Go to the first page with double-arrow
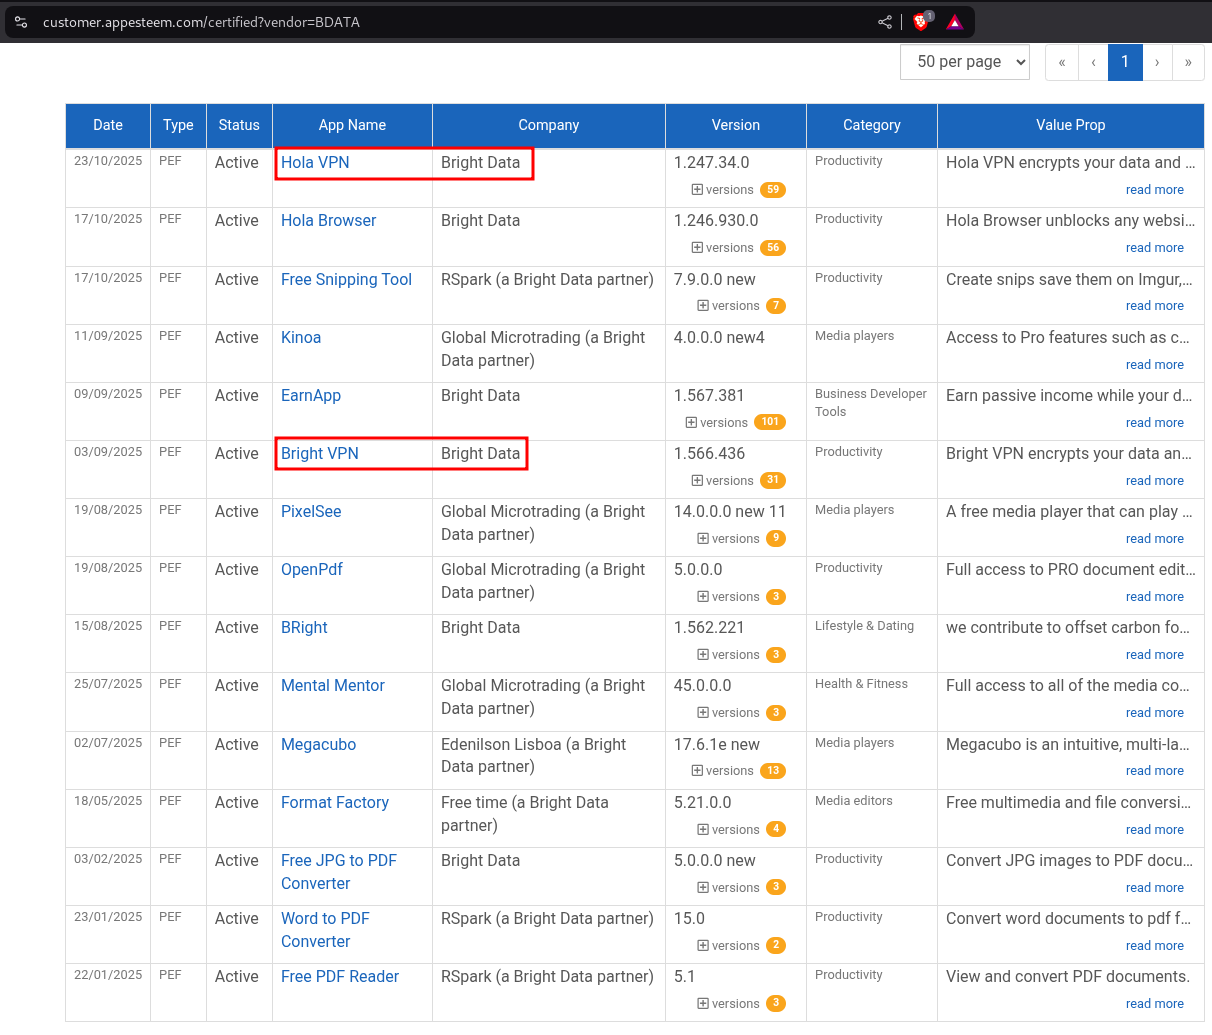The height and width of the screenshot is (1035, 1212). [x=1061, y=62]
